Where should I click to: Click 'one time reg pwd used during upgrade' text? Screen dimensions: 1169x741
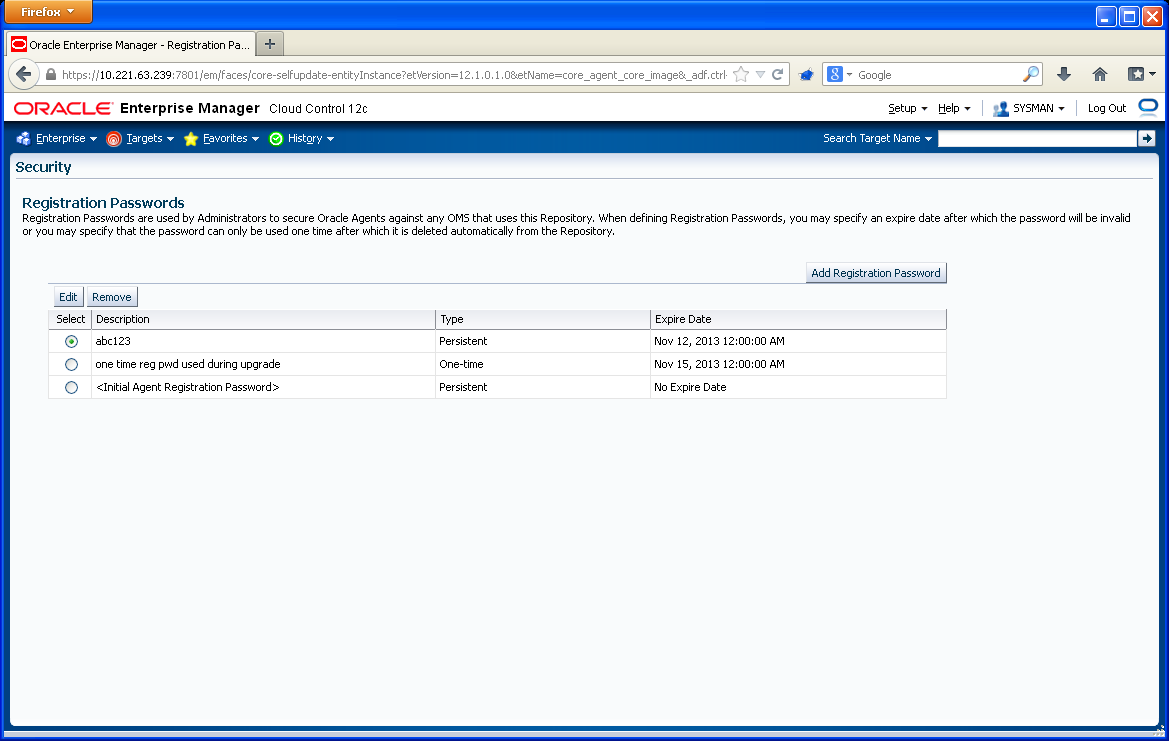point(188,365)
